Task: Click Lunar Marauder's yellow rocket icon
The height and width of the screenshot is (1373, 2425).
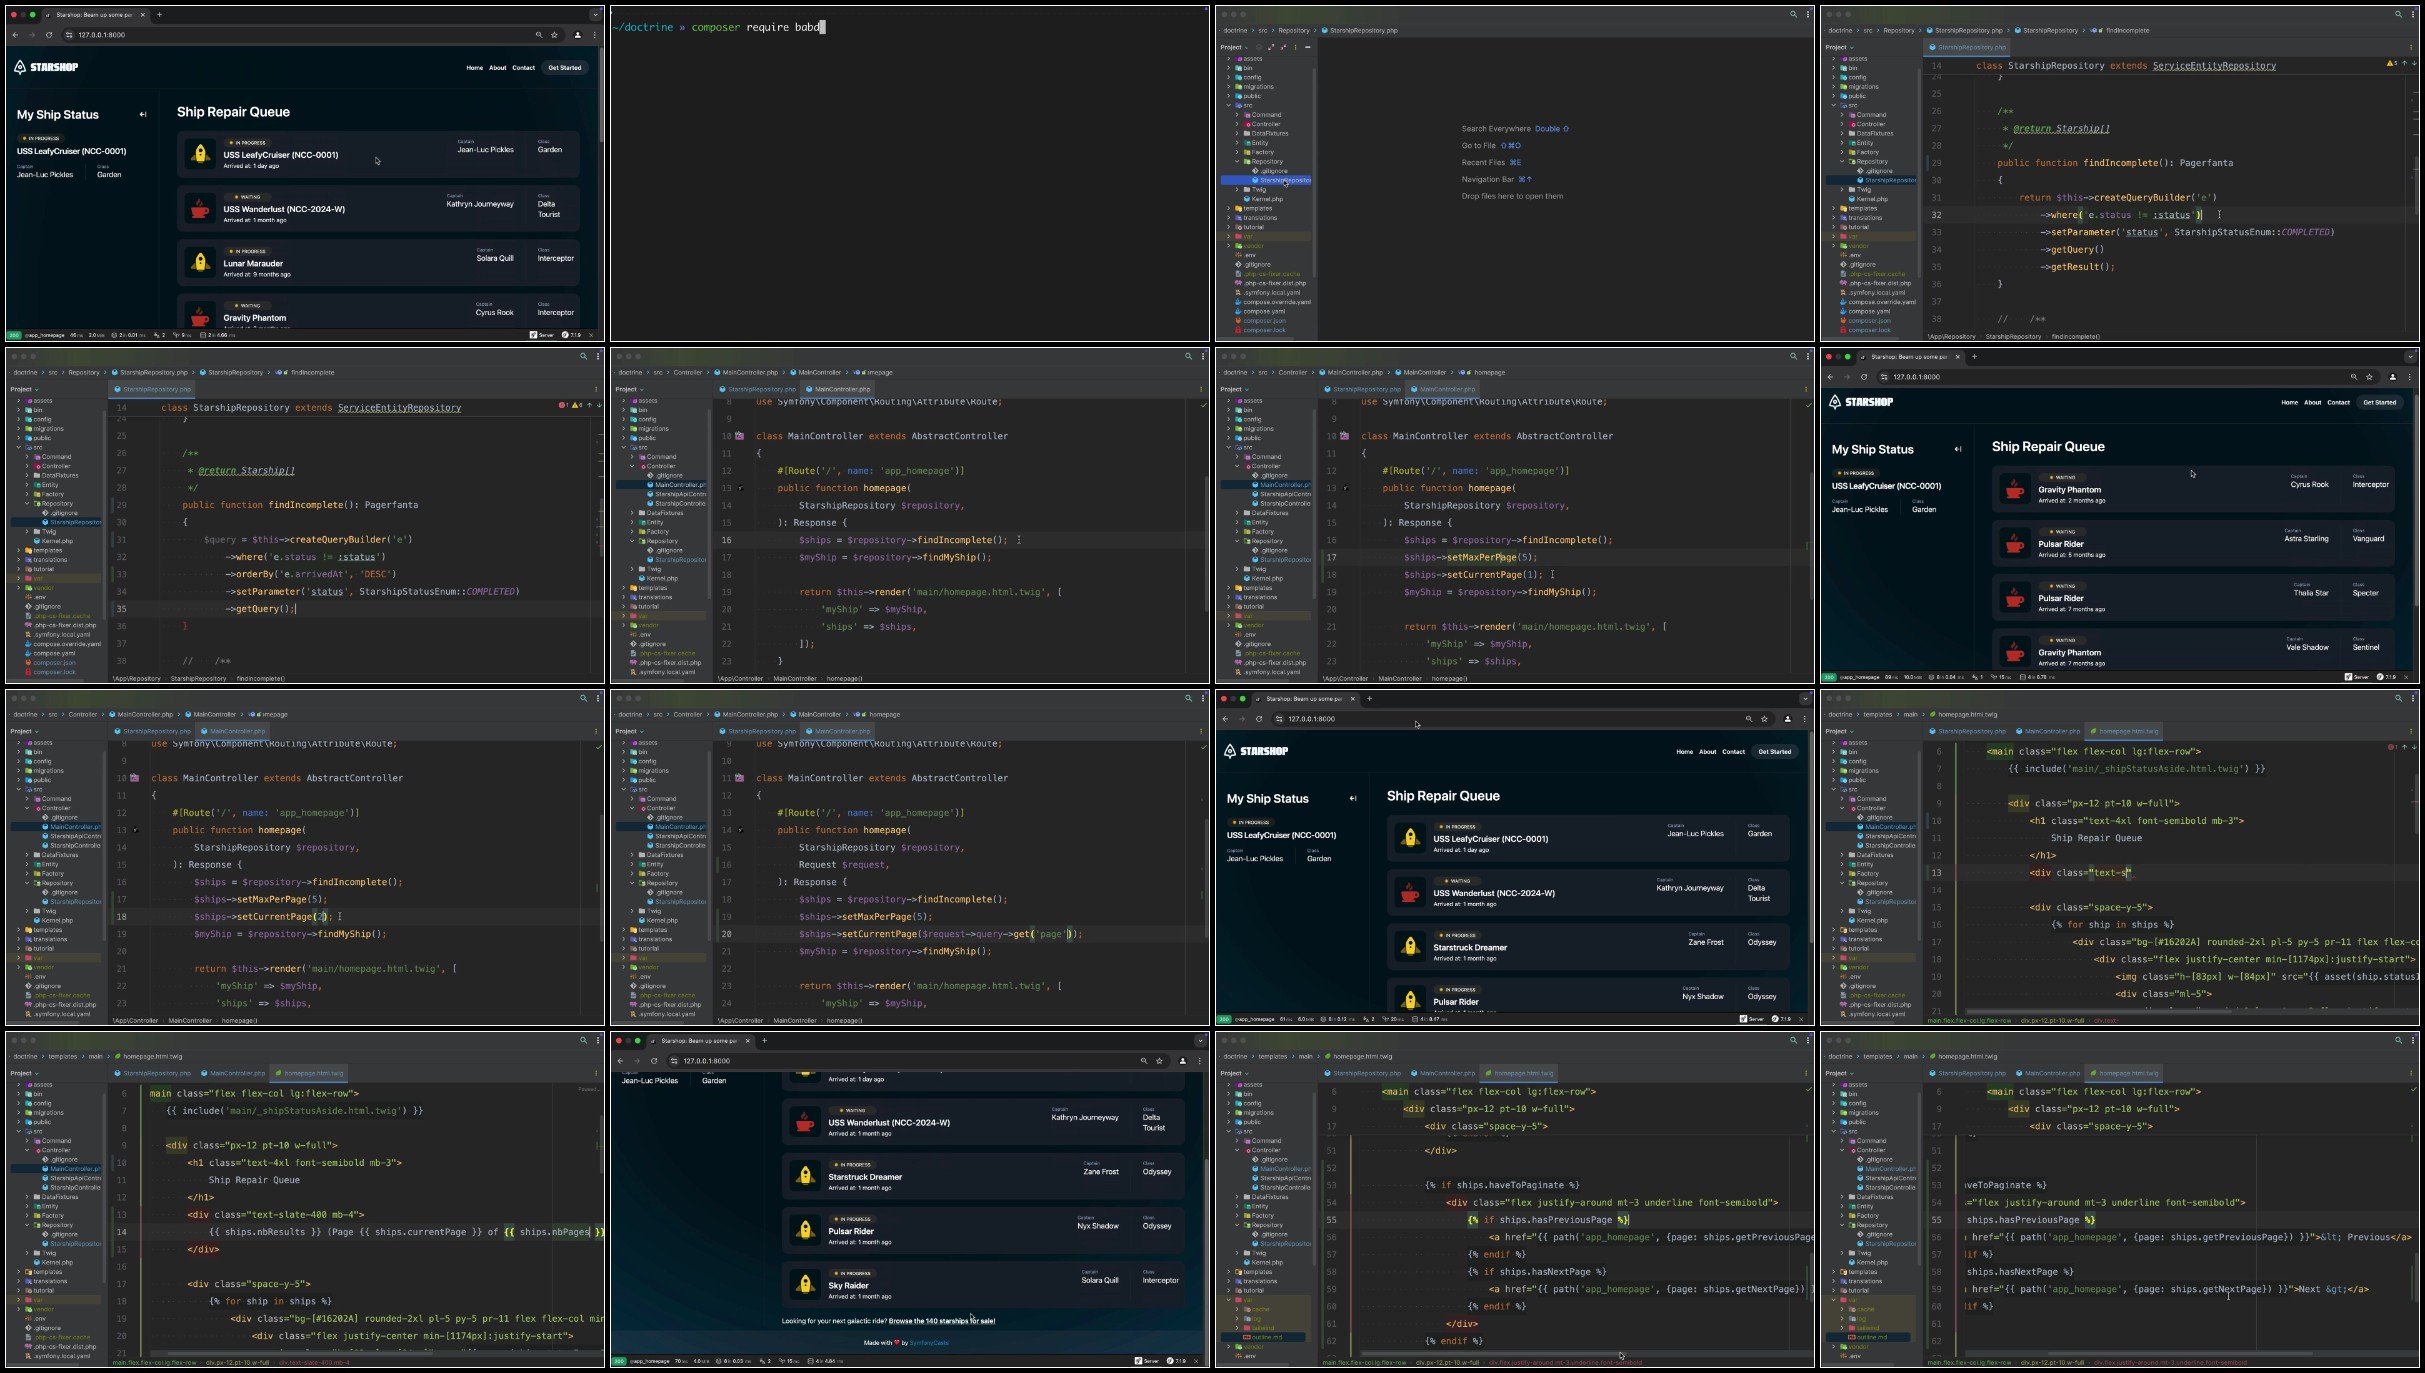Action: (200, 262)
